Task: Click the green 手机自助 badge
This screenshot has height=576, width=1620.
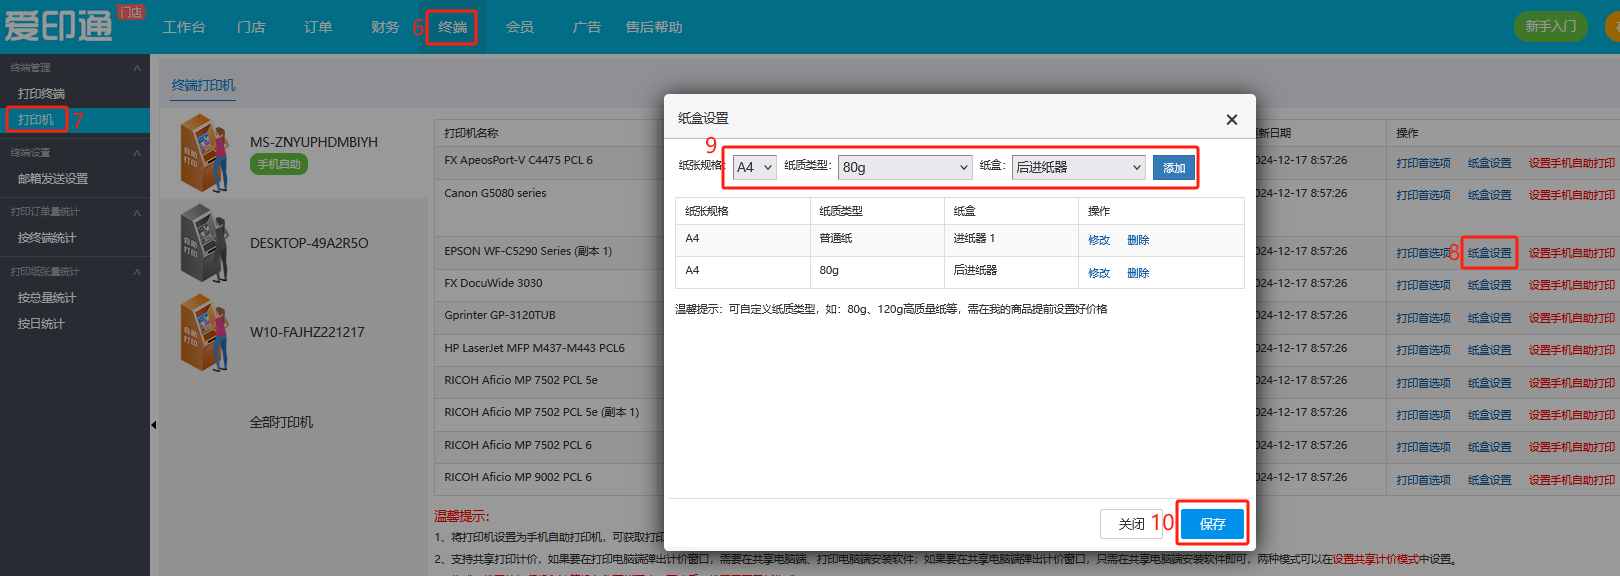Action: click(x=278, y=165)
